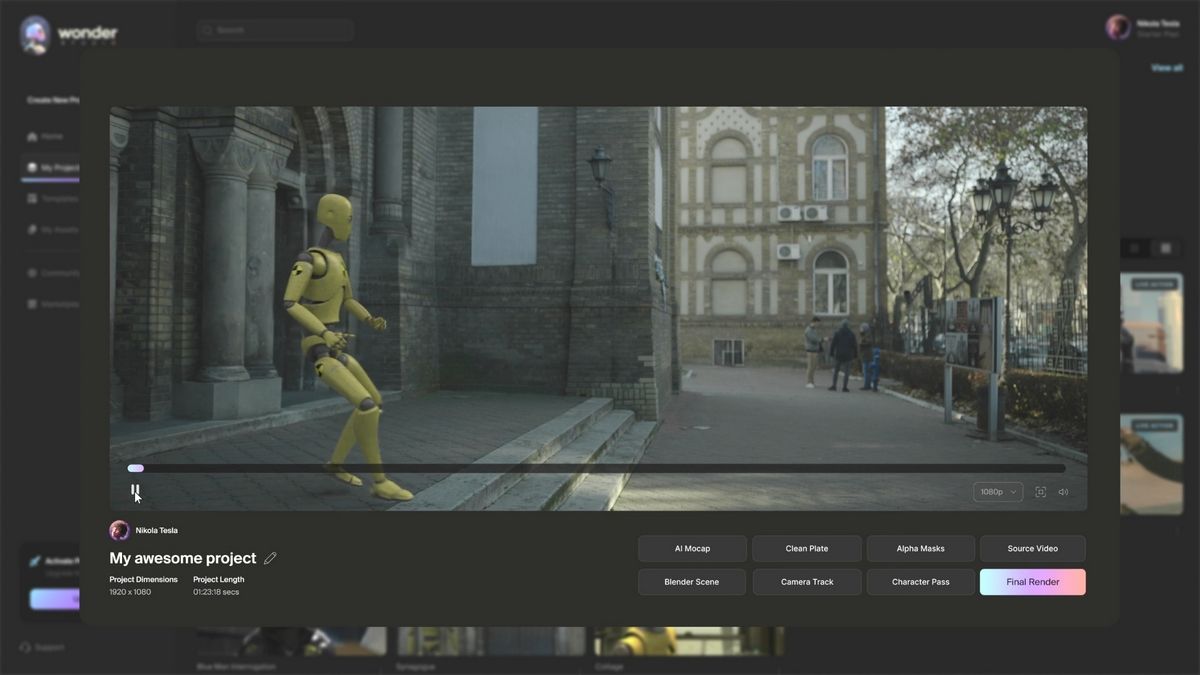Viewport: 1200px width, 675px height.
Task: Click the Final Render button
Action: (1032, 582)
